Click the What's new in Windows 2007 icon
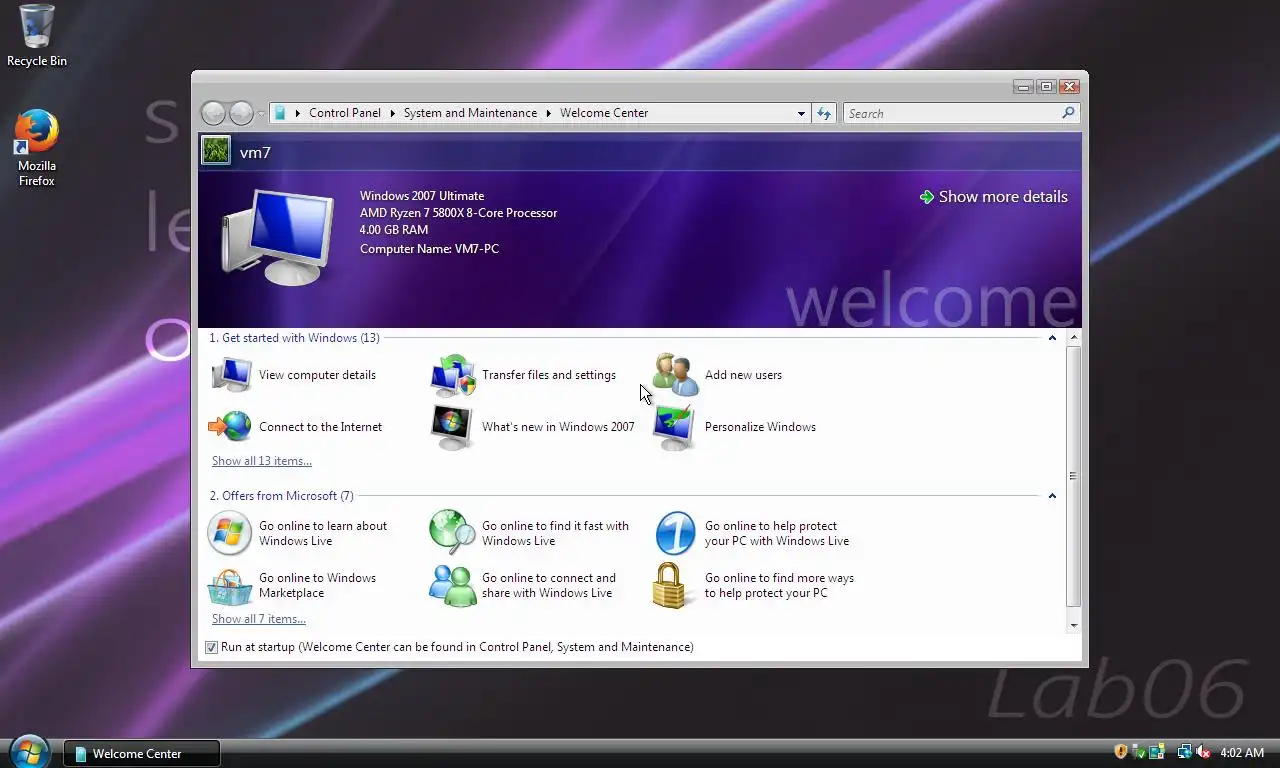Viewport: 1280px width, 768px height. [x=452, y=427]
